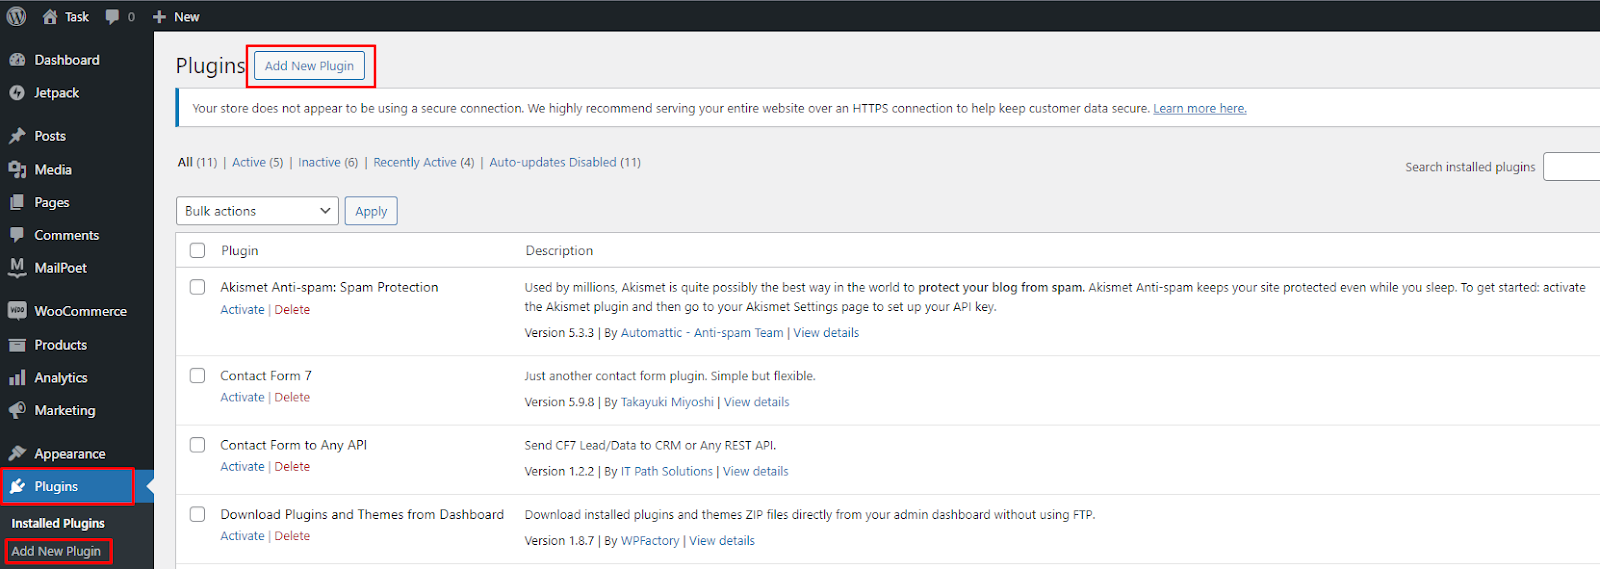Toggle the select-all Plugin checkbox
Image resolution: width=1600 pixels, height=569 pixels.
tap(198, 251)
